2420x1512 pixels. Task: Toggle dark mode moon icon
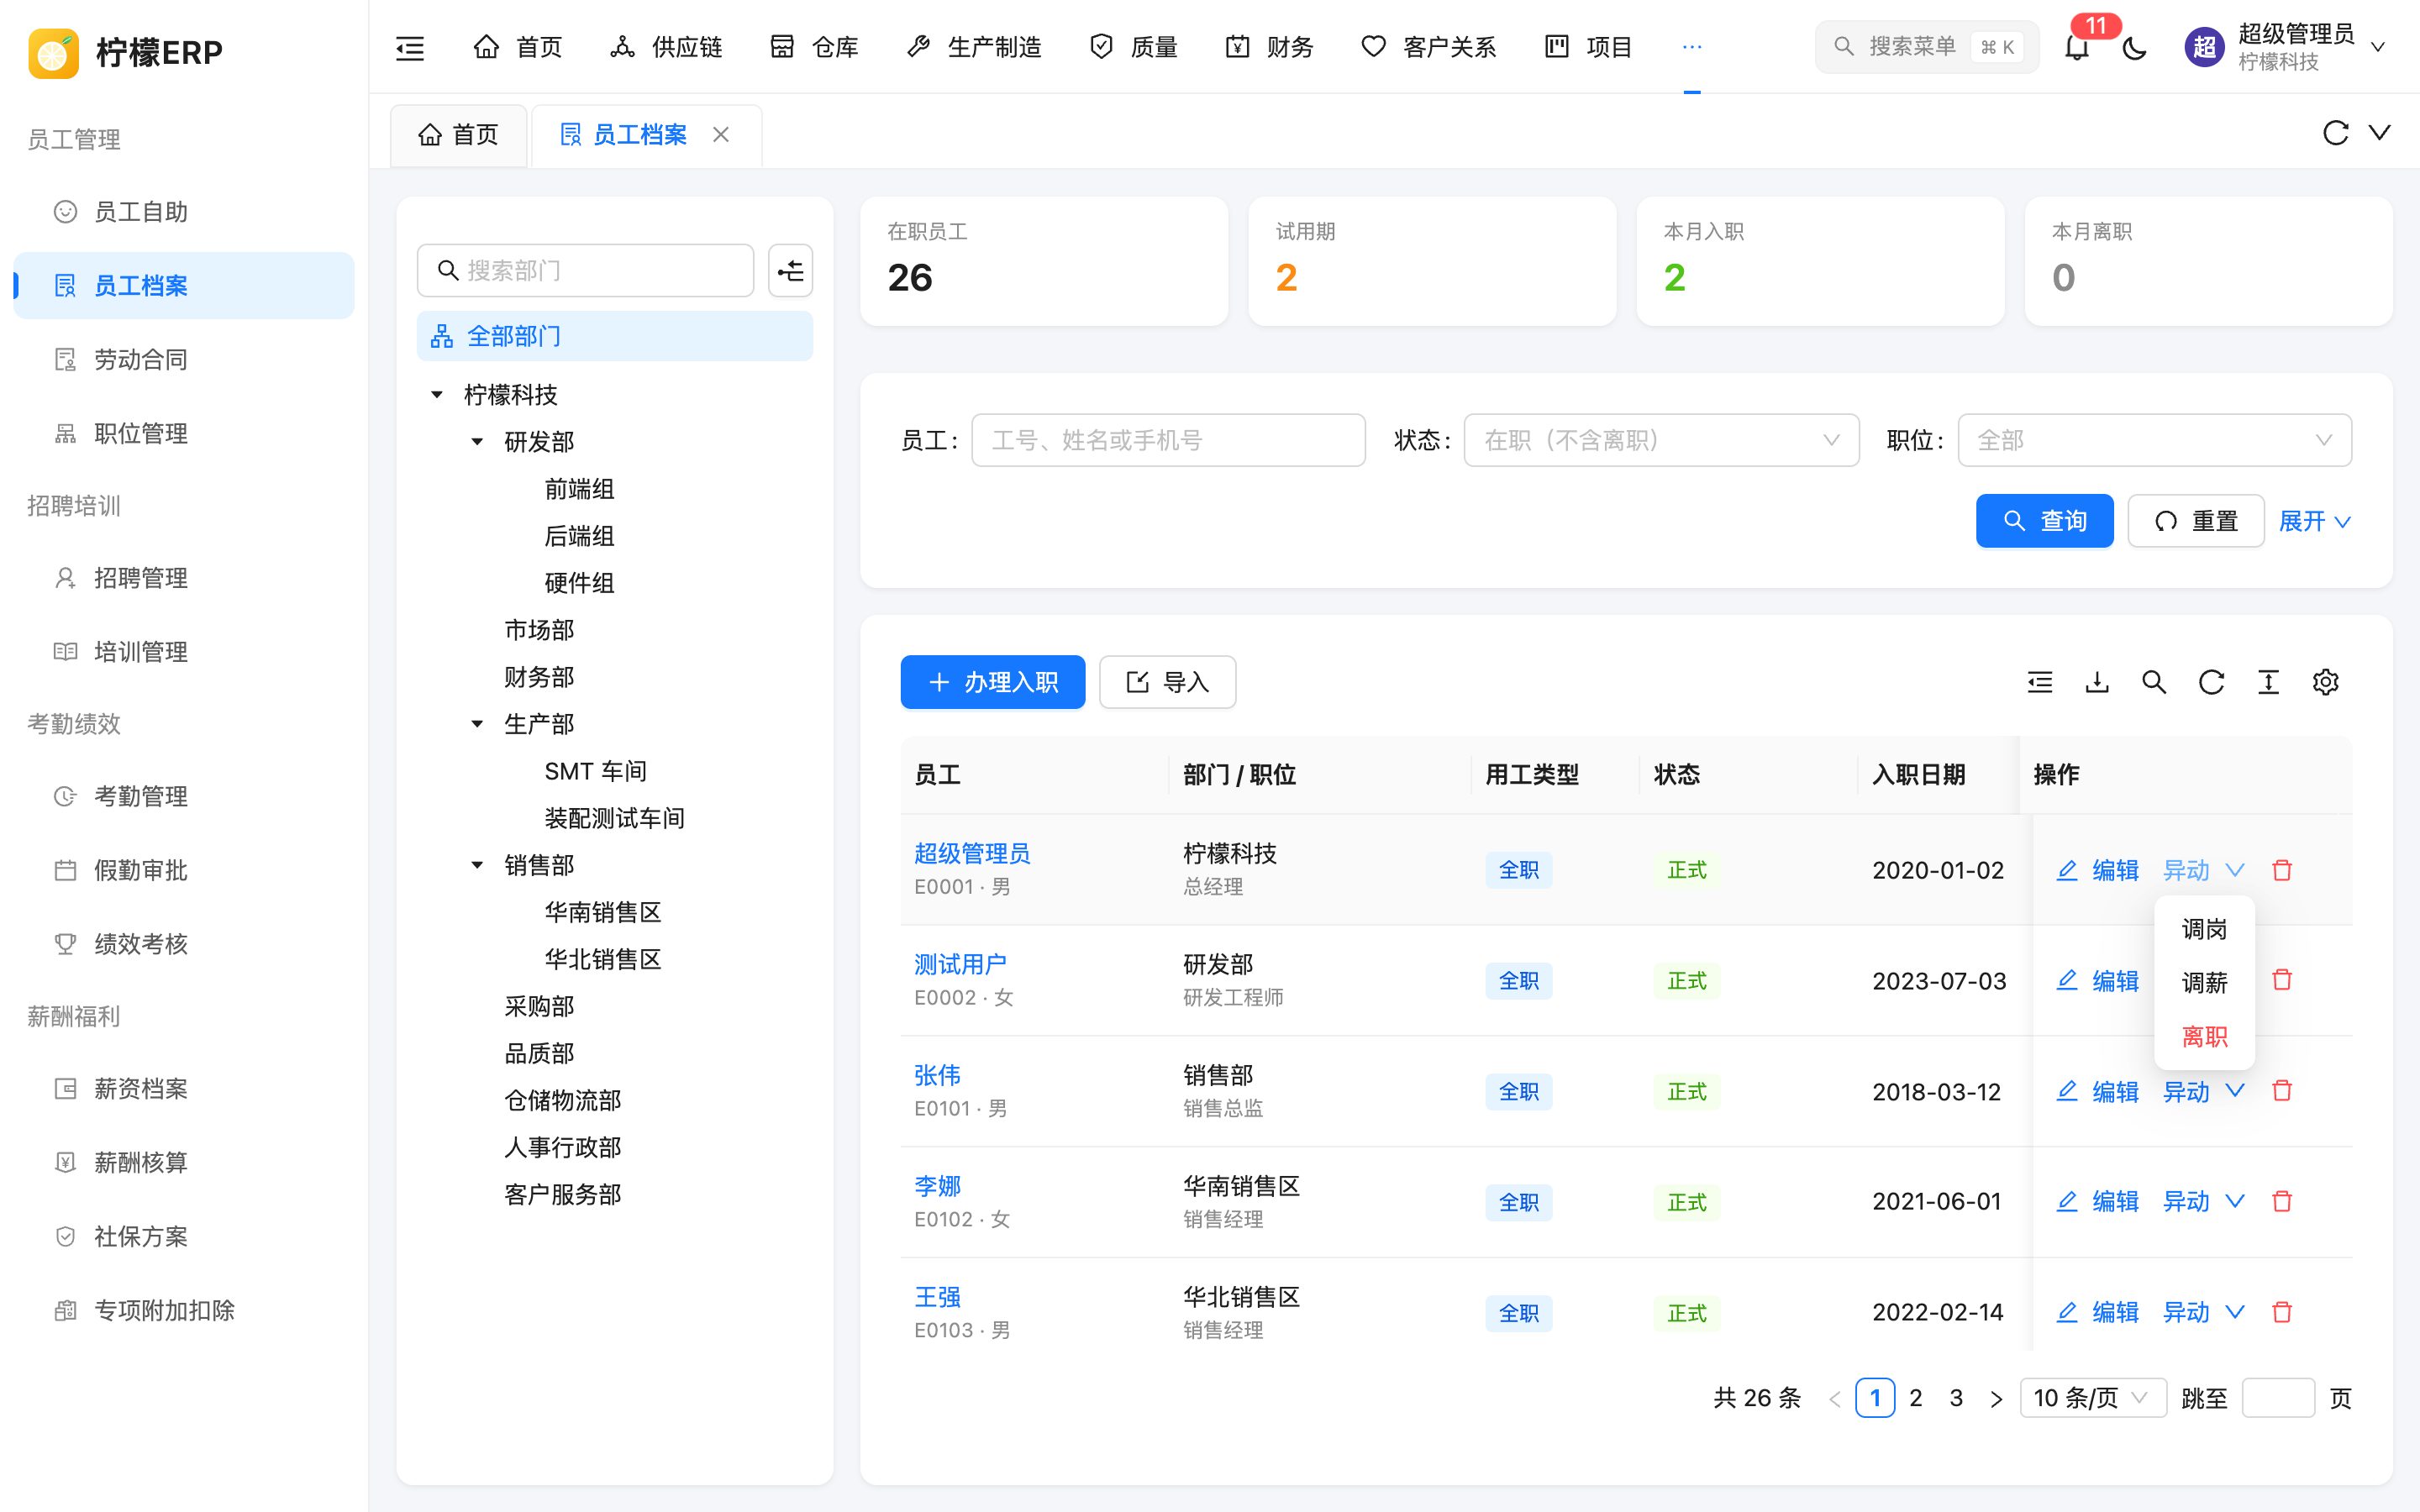(2134, 47)
